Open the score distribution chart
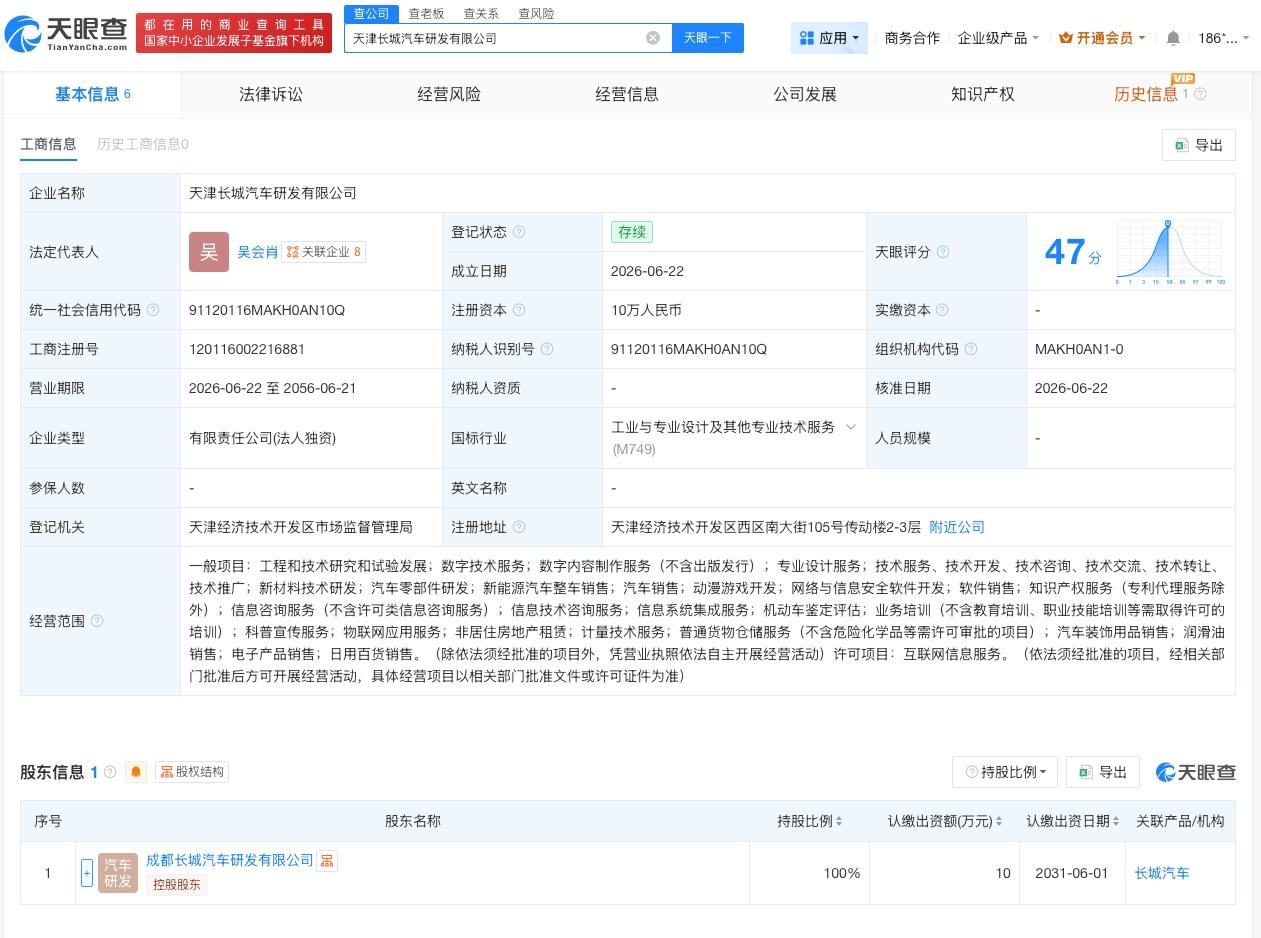The height and width of the screenshot is (938, 1261). (1171, 252)
